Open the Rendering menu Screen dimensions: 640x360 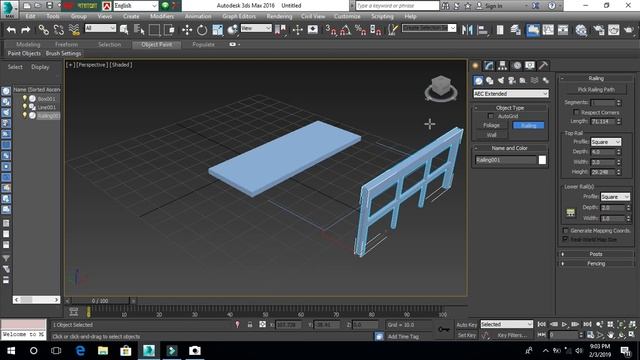coord(279,16)
